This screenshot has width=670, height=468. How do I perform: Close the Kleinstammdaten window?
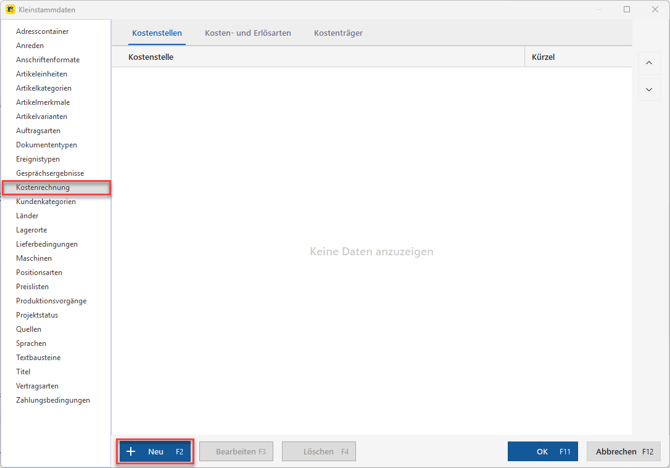pyautogui.click(x=655, y=9)
